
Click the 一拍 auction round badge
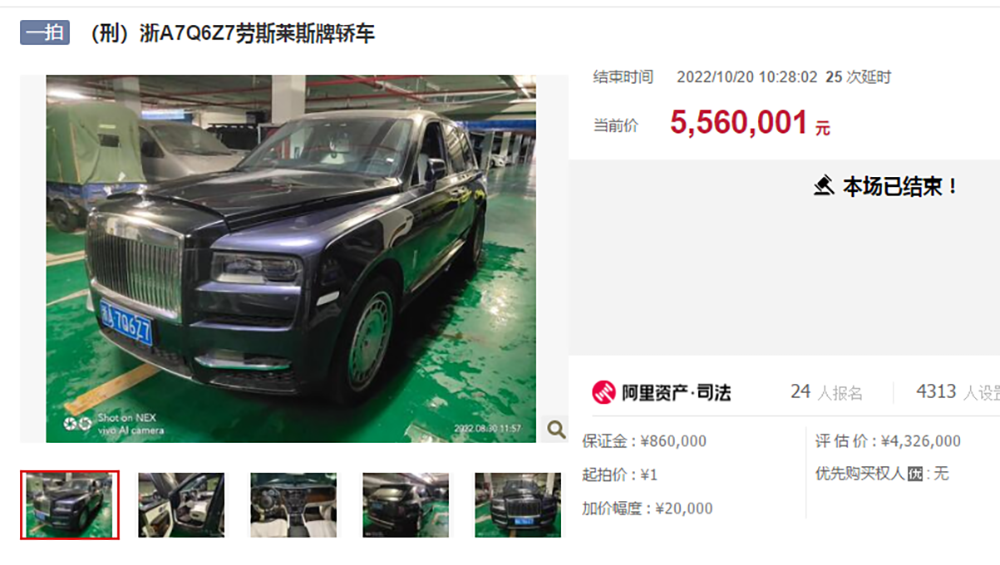coord(45,33)
